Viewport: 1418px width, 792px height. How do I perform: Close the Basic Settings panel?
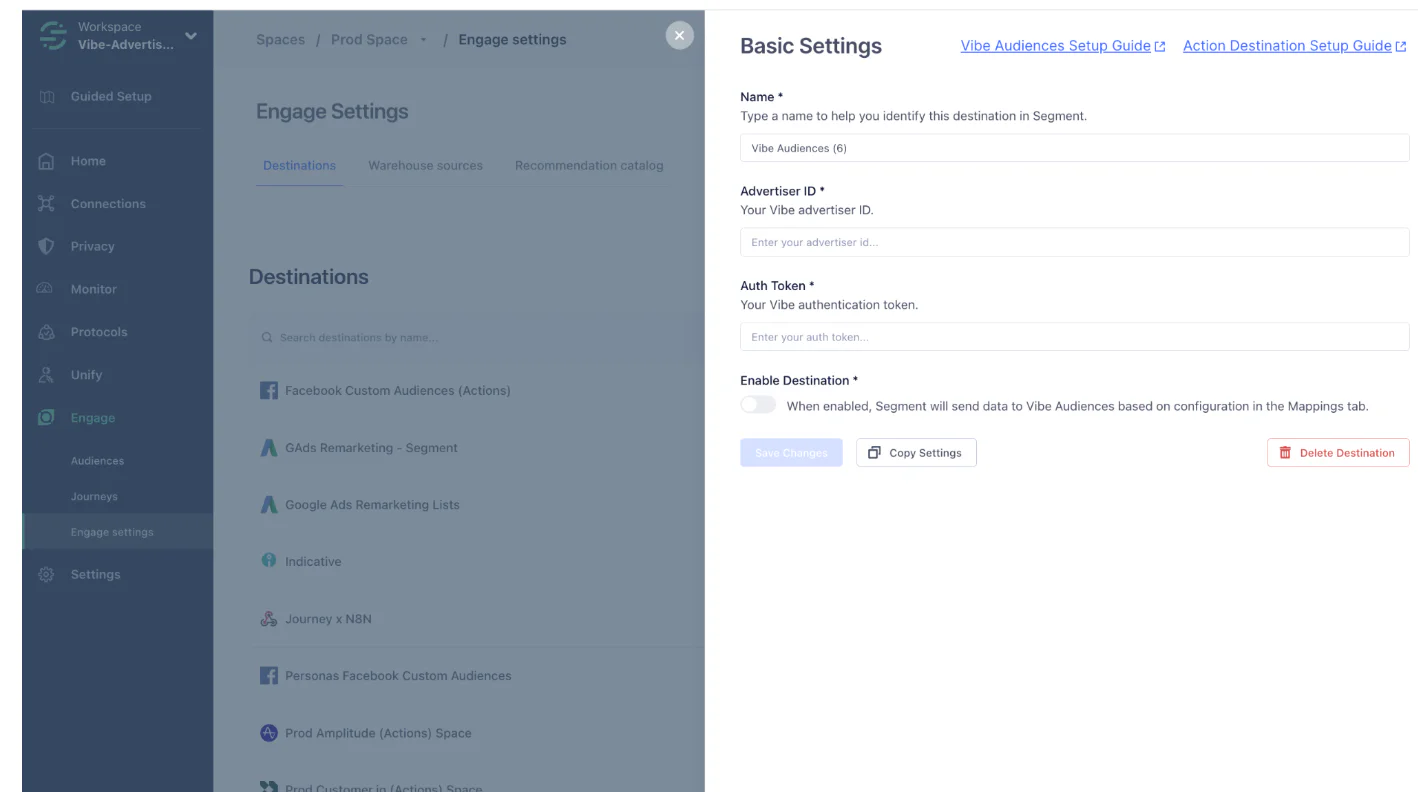[680, 36]
